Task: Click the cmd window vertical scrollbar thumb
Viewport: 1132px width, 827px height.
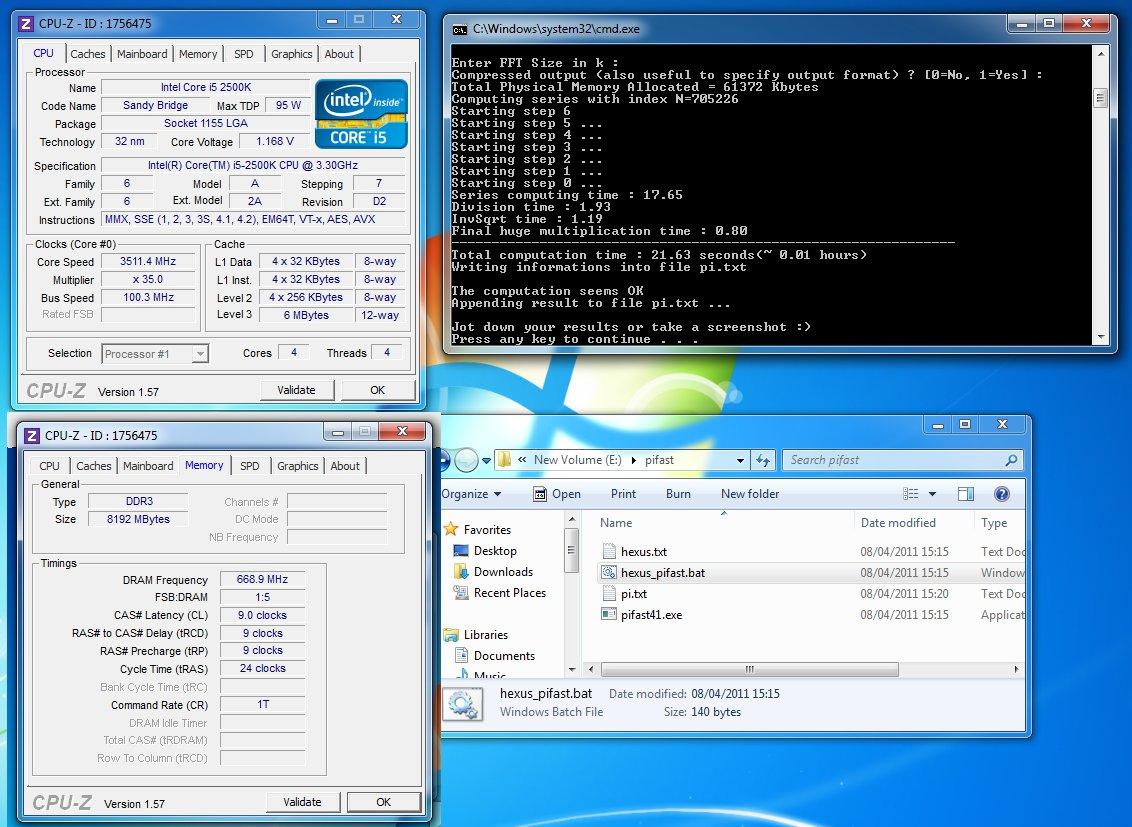Action: 1100,98
